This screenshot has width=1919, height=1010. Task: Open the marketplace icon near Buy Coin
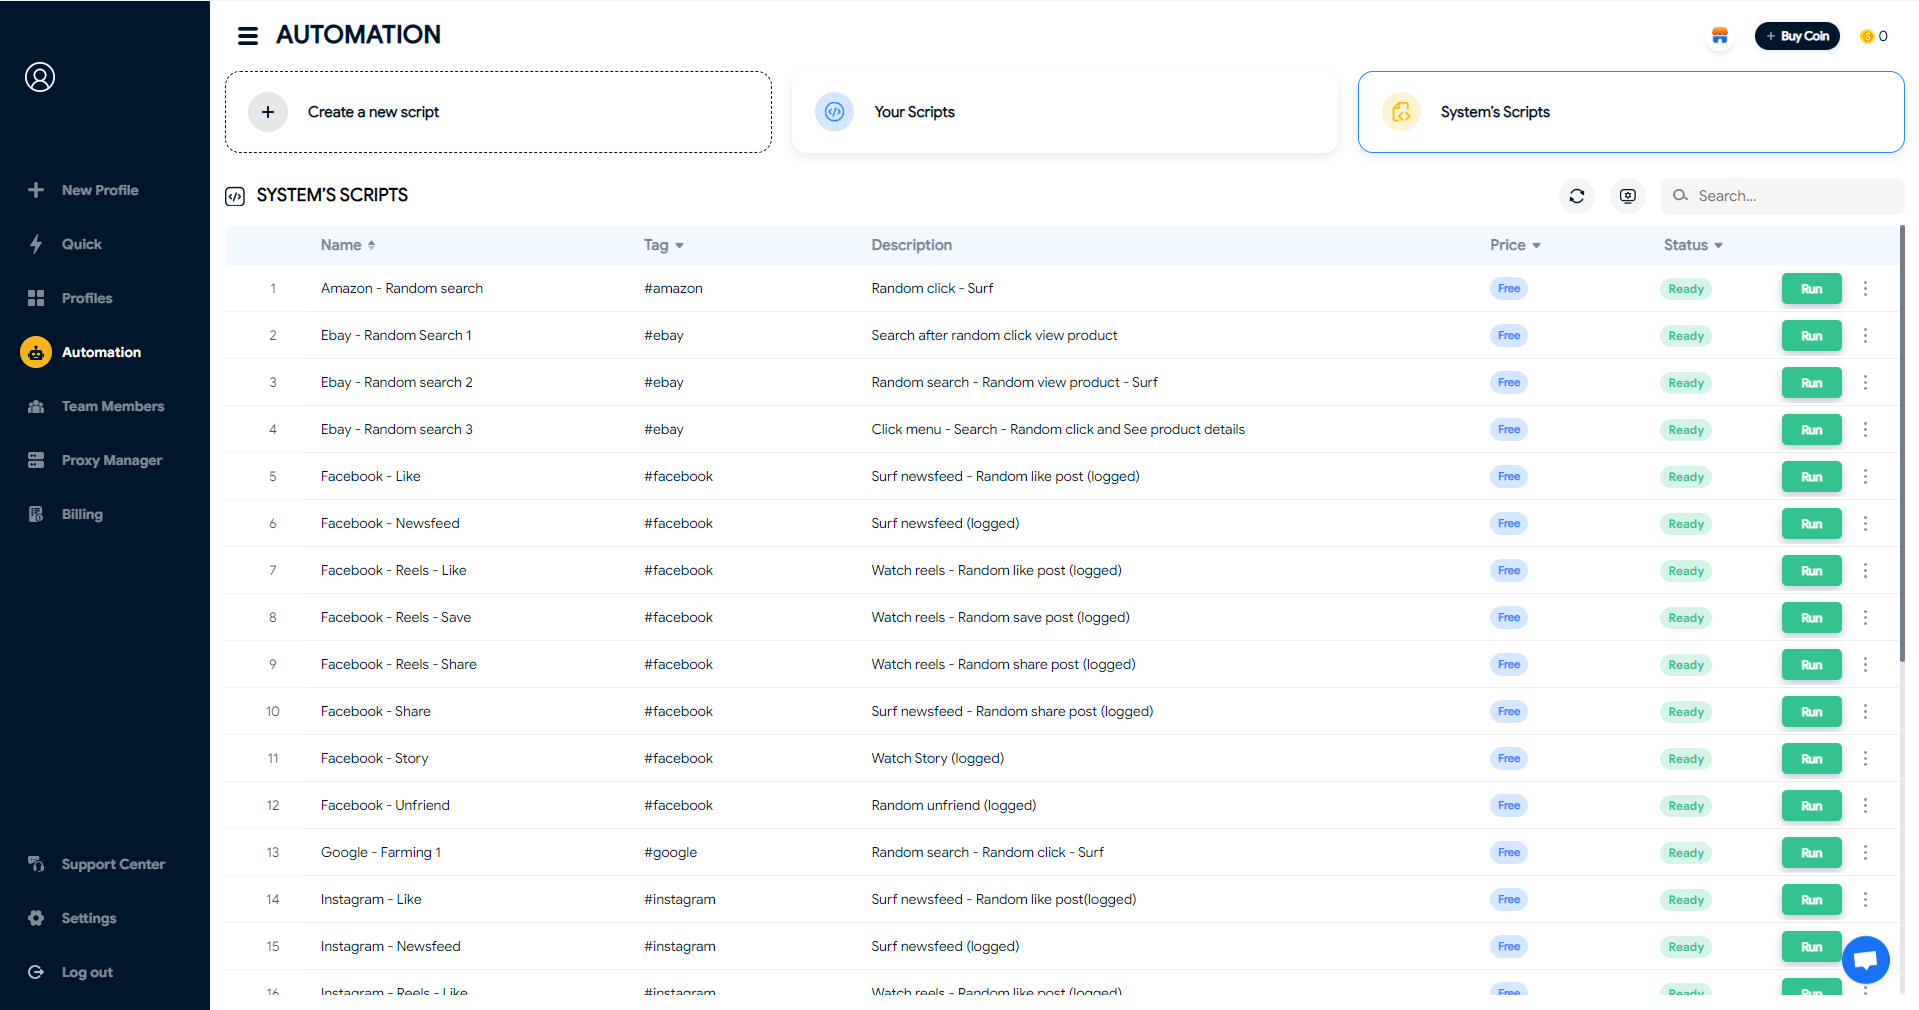coord(1719,36)
